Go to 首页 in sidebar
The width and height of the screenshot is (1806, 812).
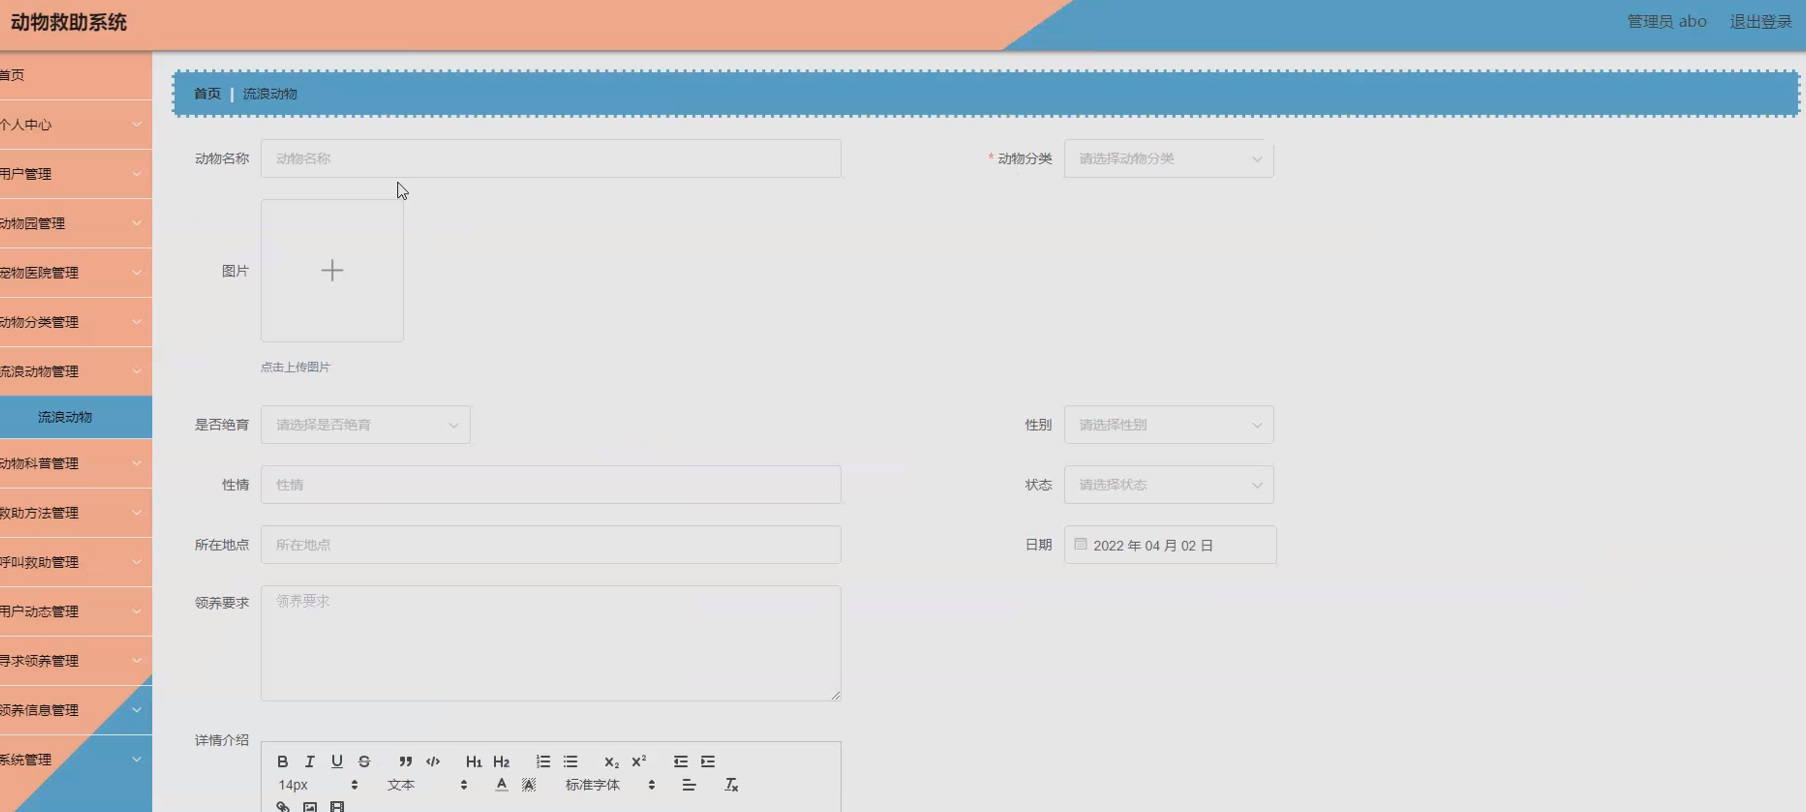point(76,75)
